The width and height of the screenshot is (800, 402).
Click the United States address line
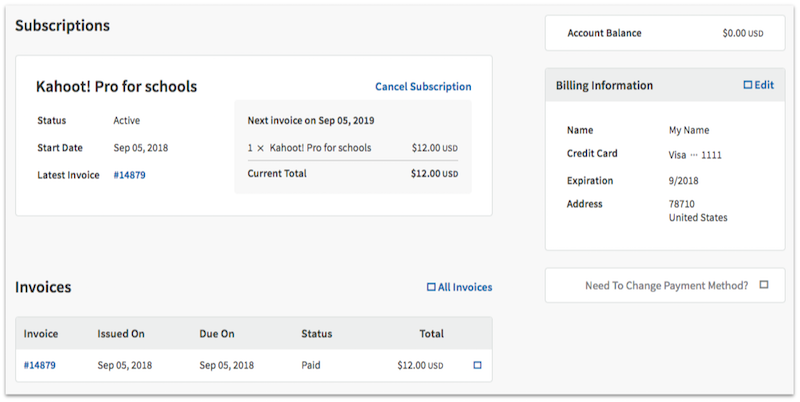click(698, 217)
